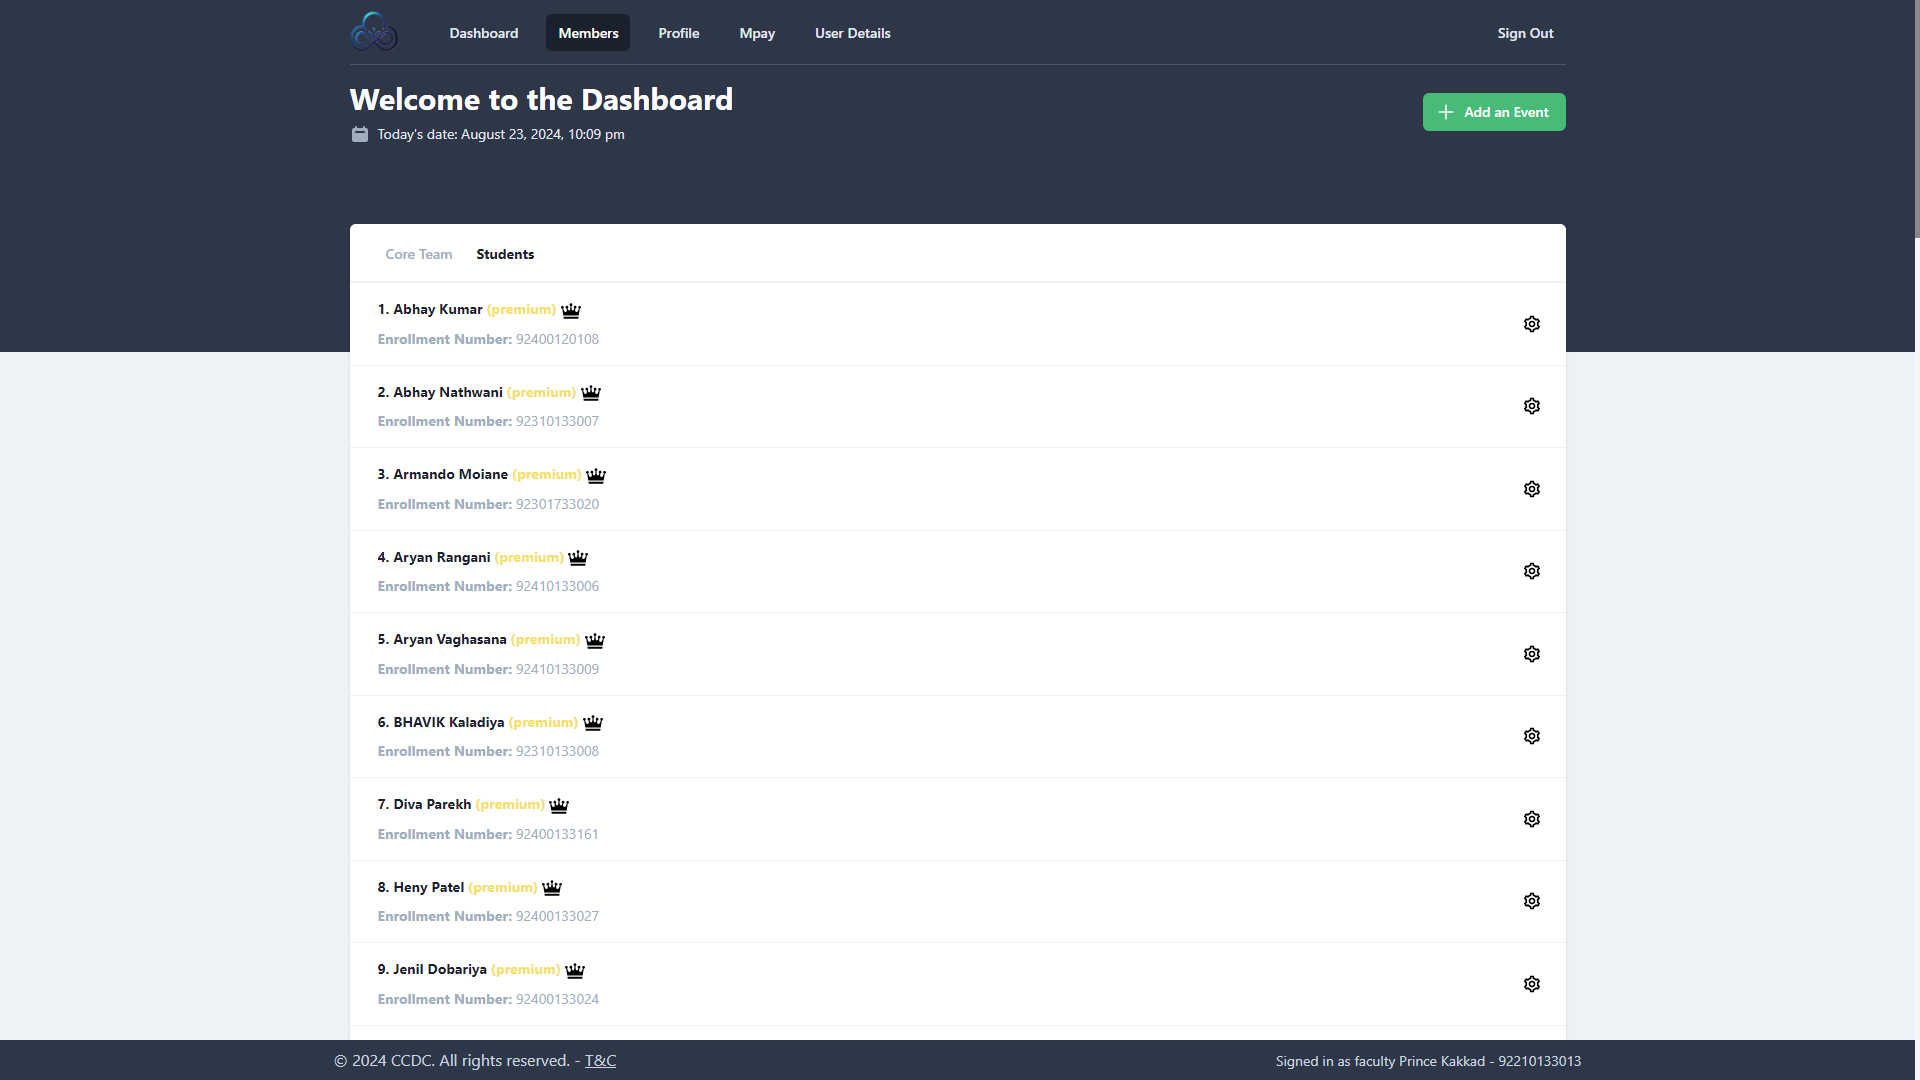Open the T&C footer link
Image resolution: width=1920 pixels, height=1080 pixels.
pyautogui.click(x=600, y=1060)
